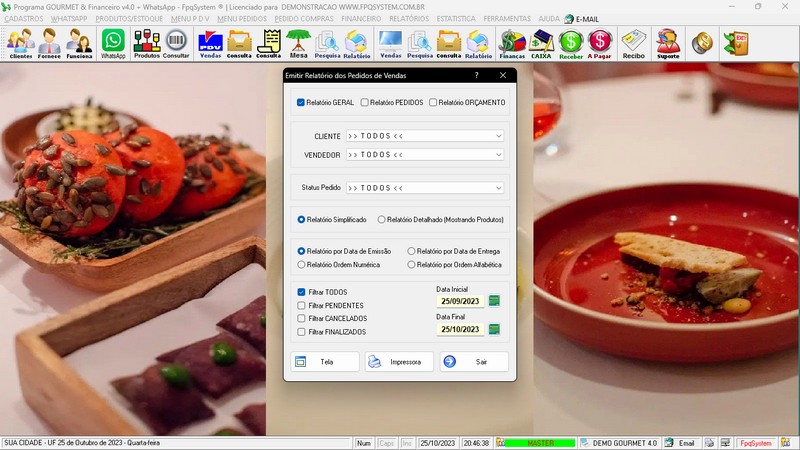Open the Funciona employees icon
Screen dimensions: 800x450
click(x=79, y=44)
